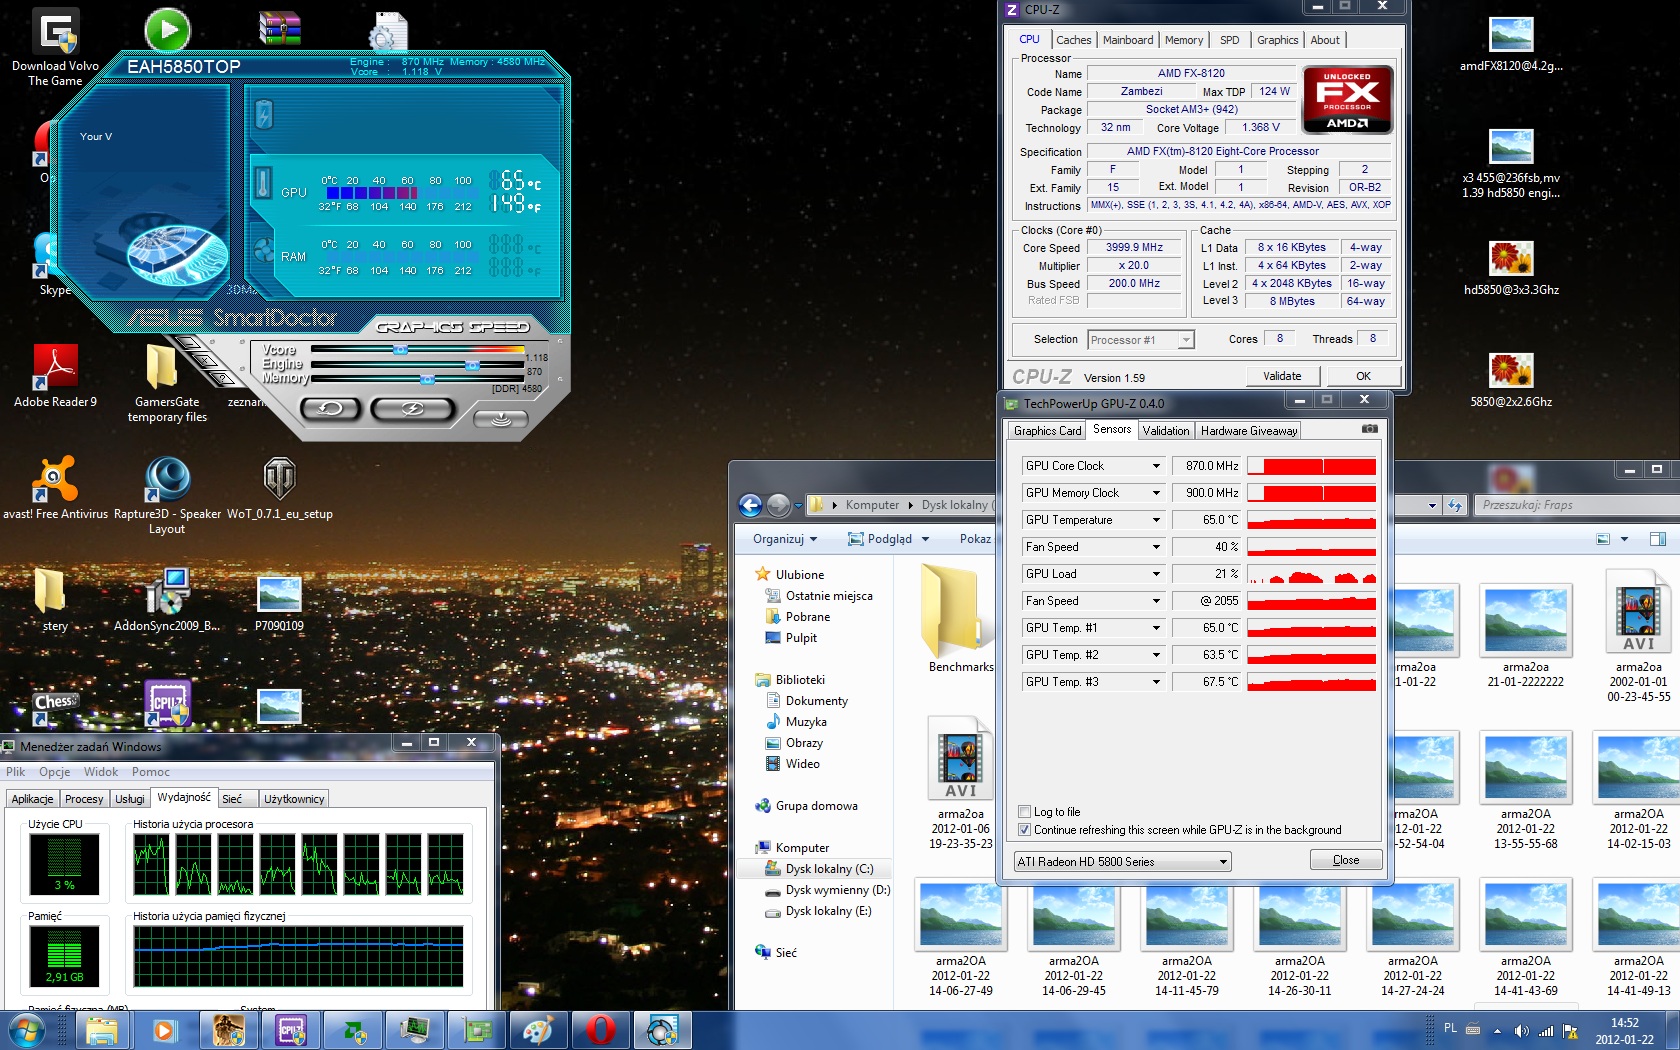Image resolution: width=1680 pixels, height=1050 pixels.
Task: Click CPU-Z Validate button
Action: click(1282, 376)
